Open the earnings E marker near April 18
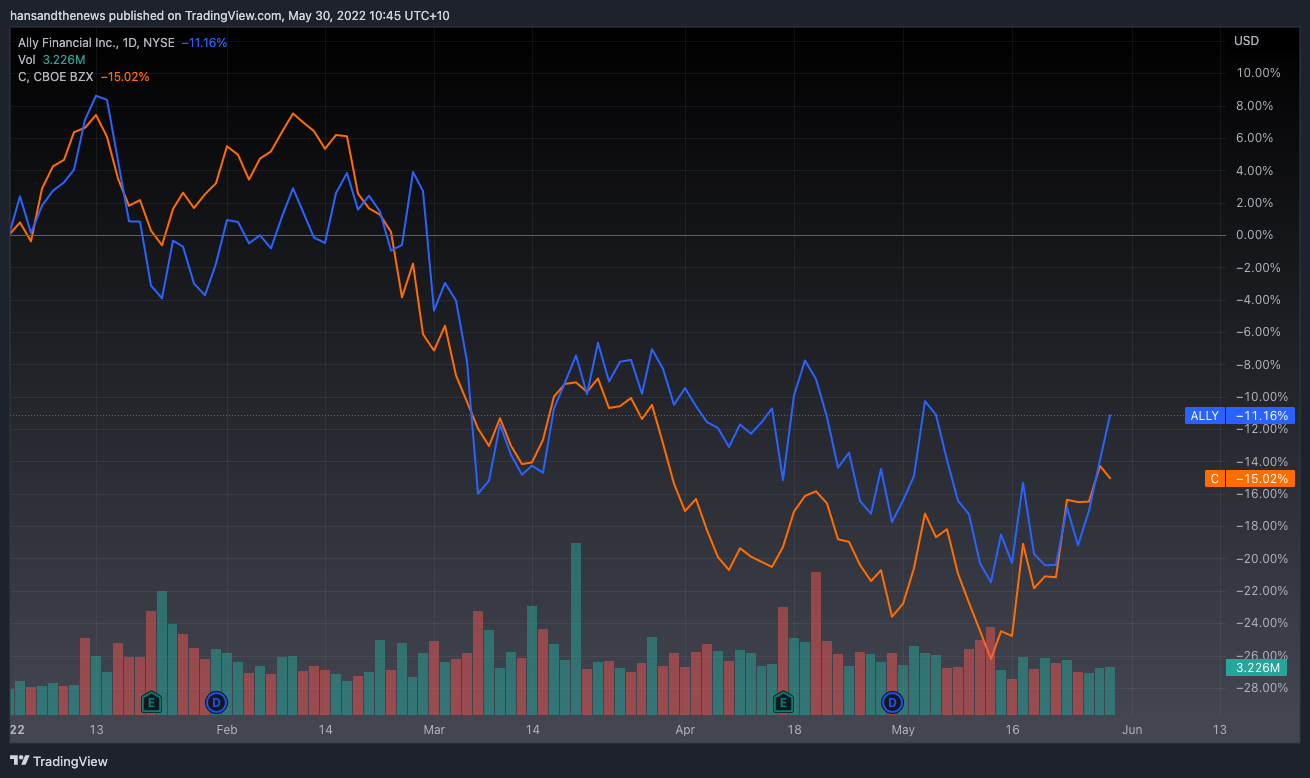 783,702
